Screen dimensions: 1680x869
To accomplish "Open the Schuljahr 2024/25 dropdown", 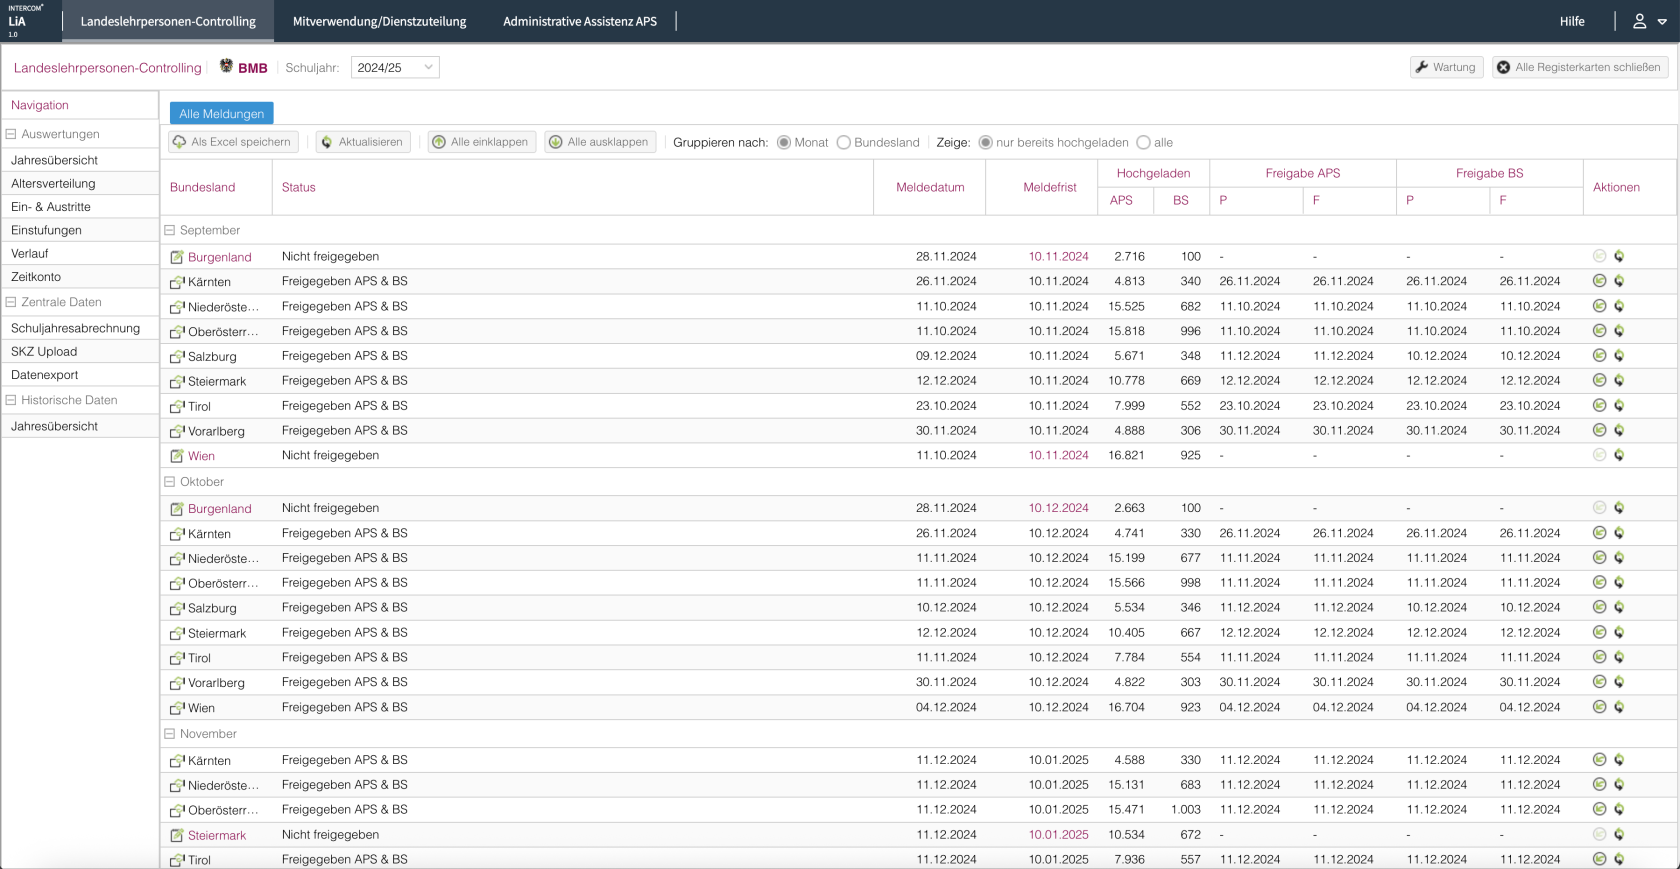I will (395, 68).
